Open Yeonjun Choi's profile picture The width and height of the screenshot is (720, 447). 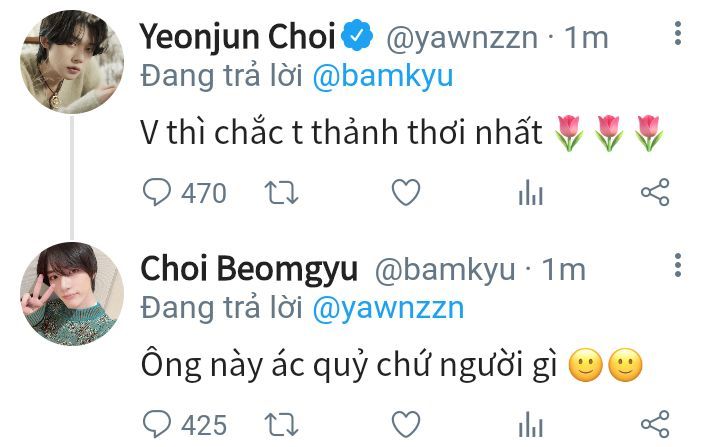pyautogui.click(x=72, y=62)
